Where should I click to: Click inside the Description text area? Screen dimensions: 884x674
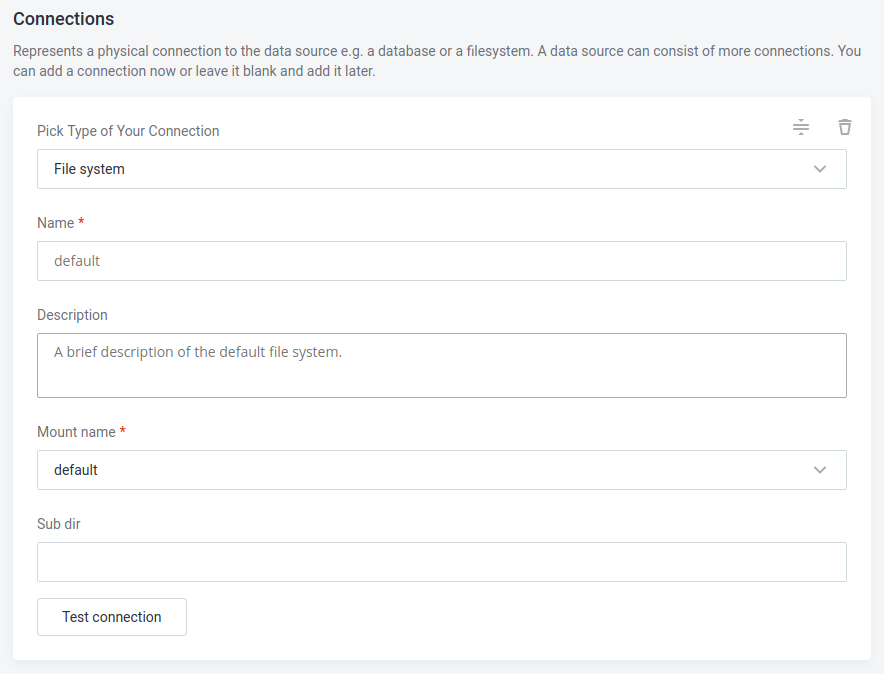(441, 365)
